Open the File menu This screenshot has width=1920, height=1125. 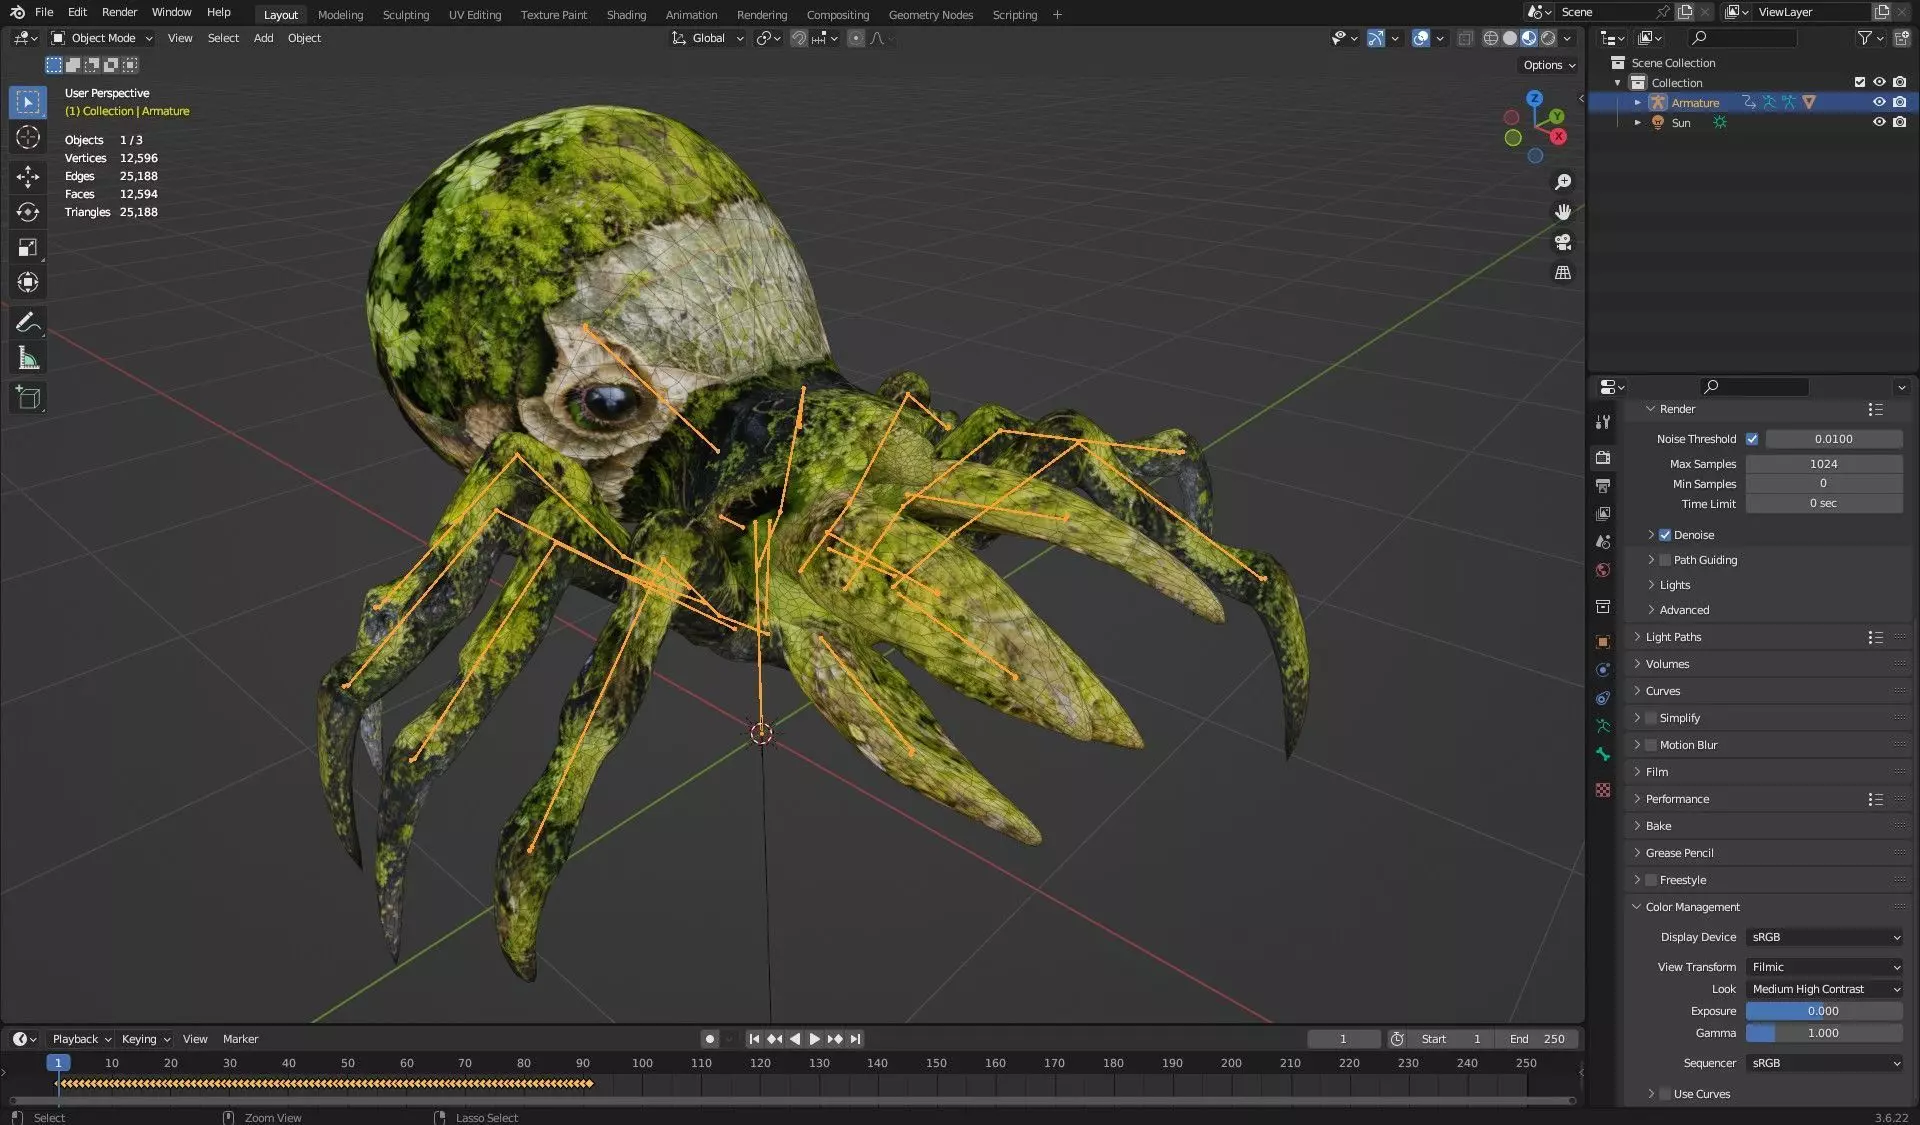[44, 12]
